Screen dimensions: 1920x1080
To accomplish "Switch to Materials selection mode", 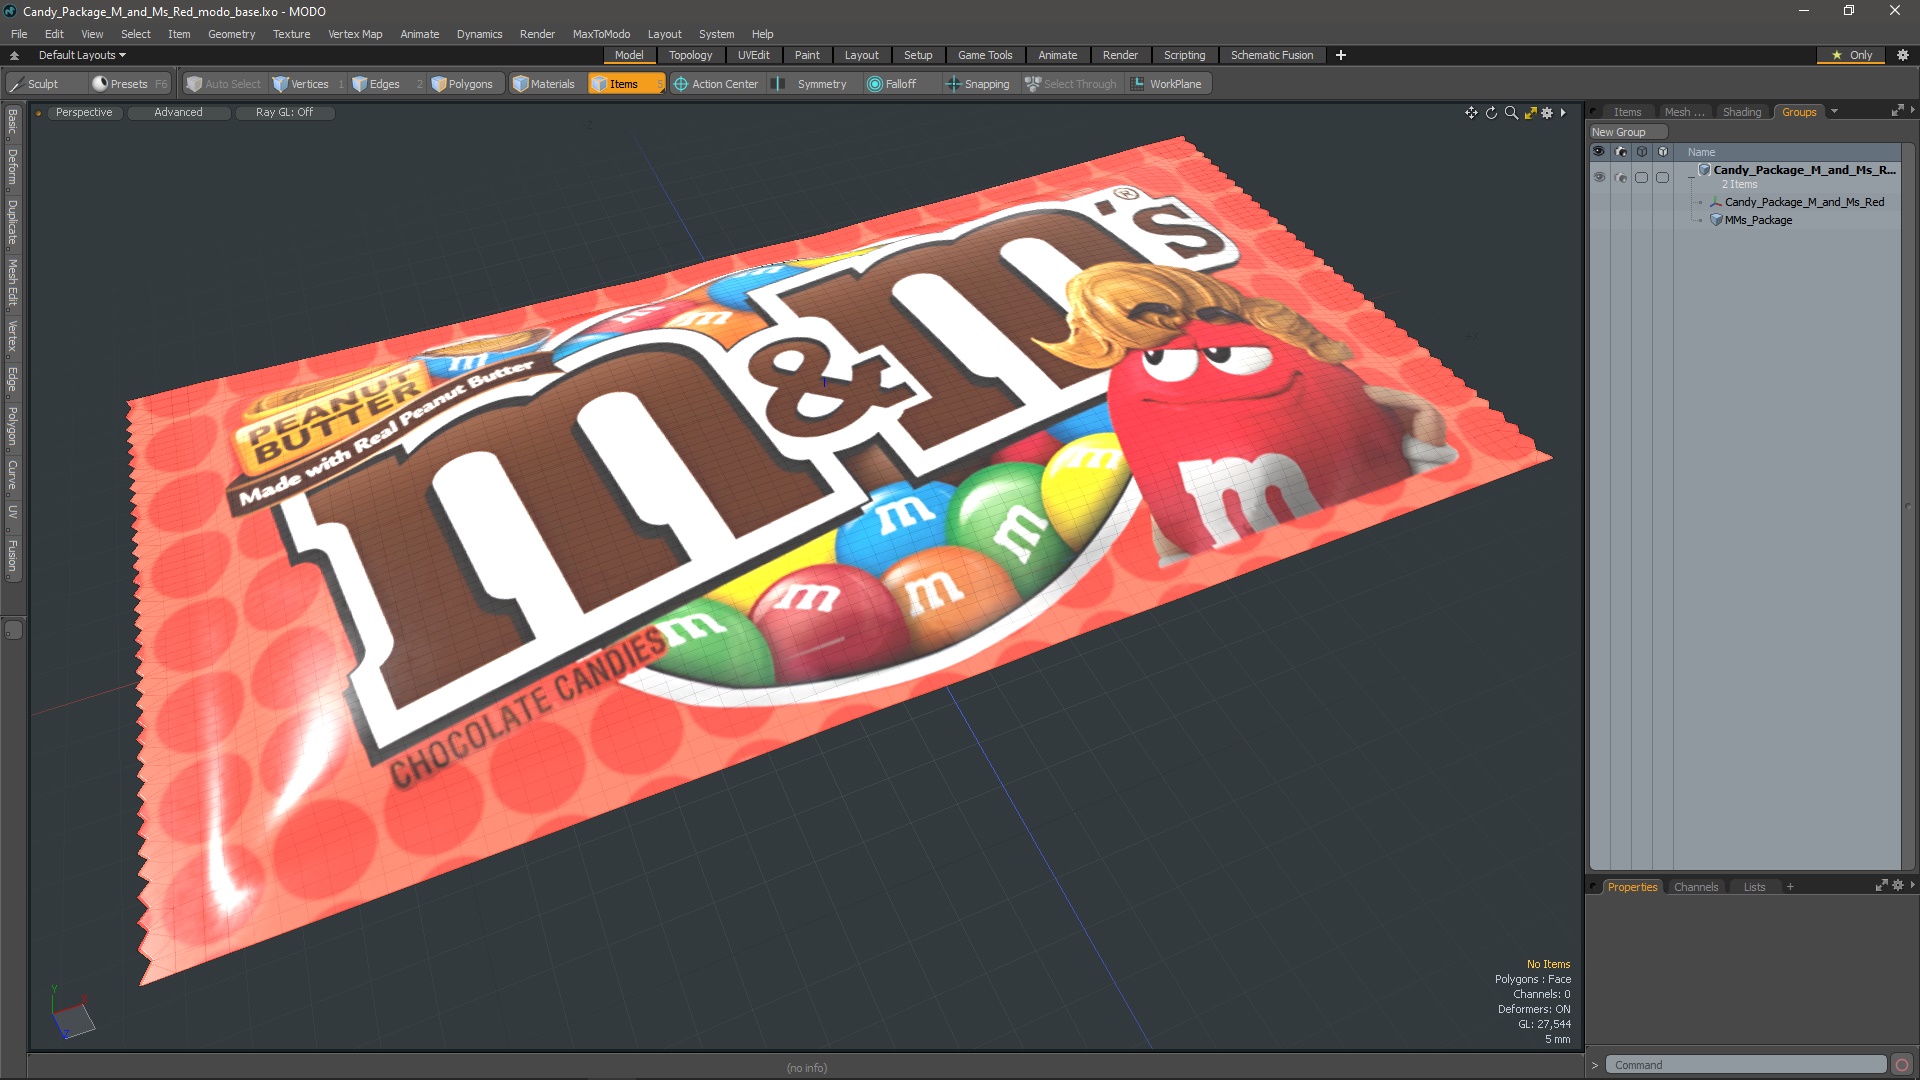I will (546, 84).
